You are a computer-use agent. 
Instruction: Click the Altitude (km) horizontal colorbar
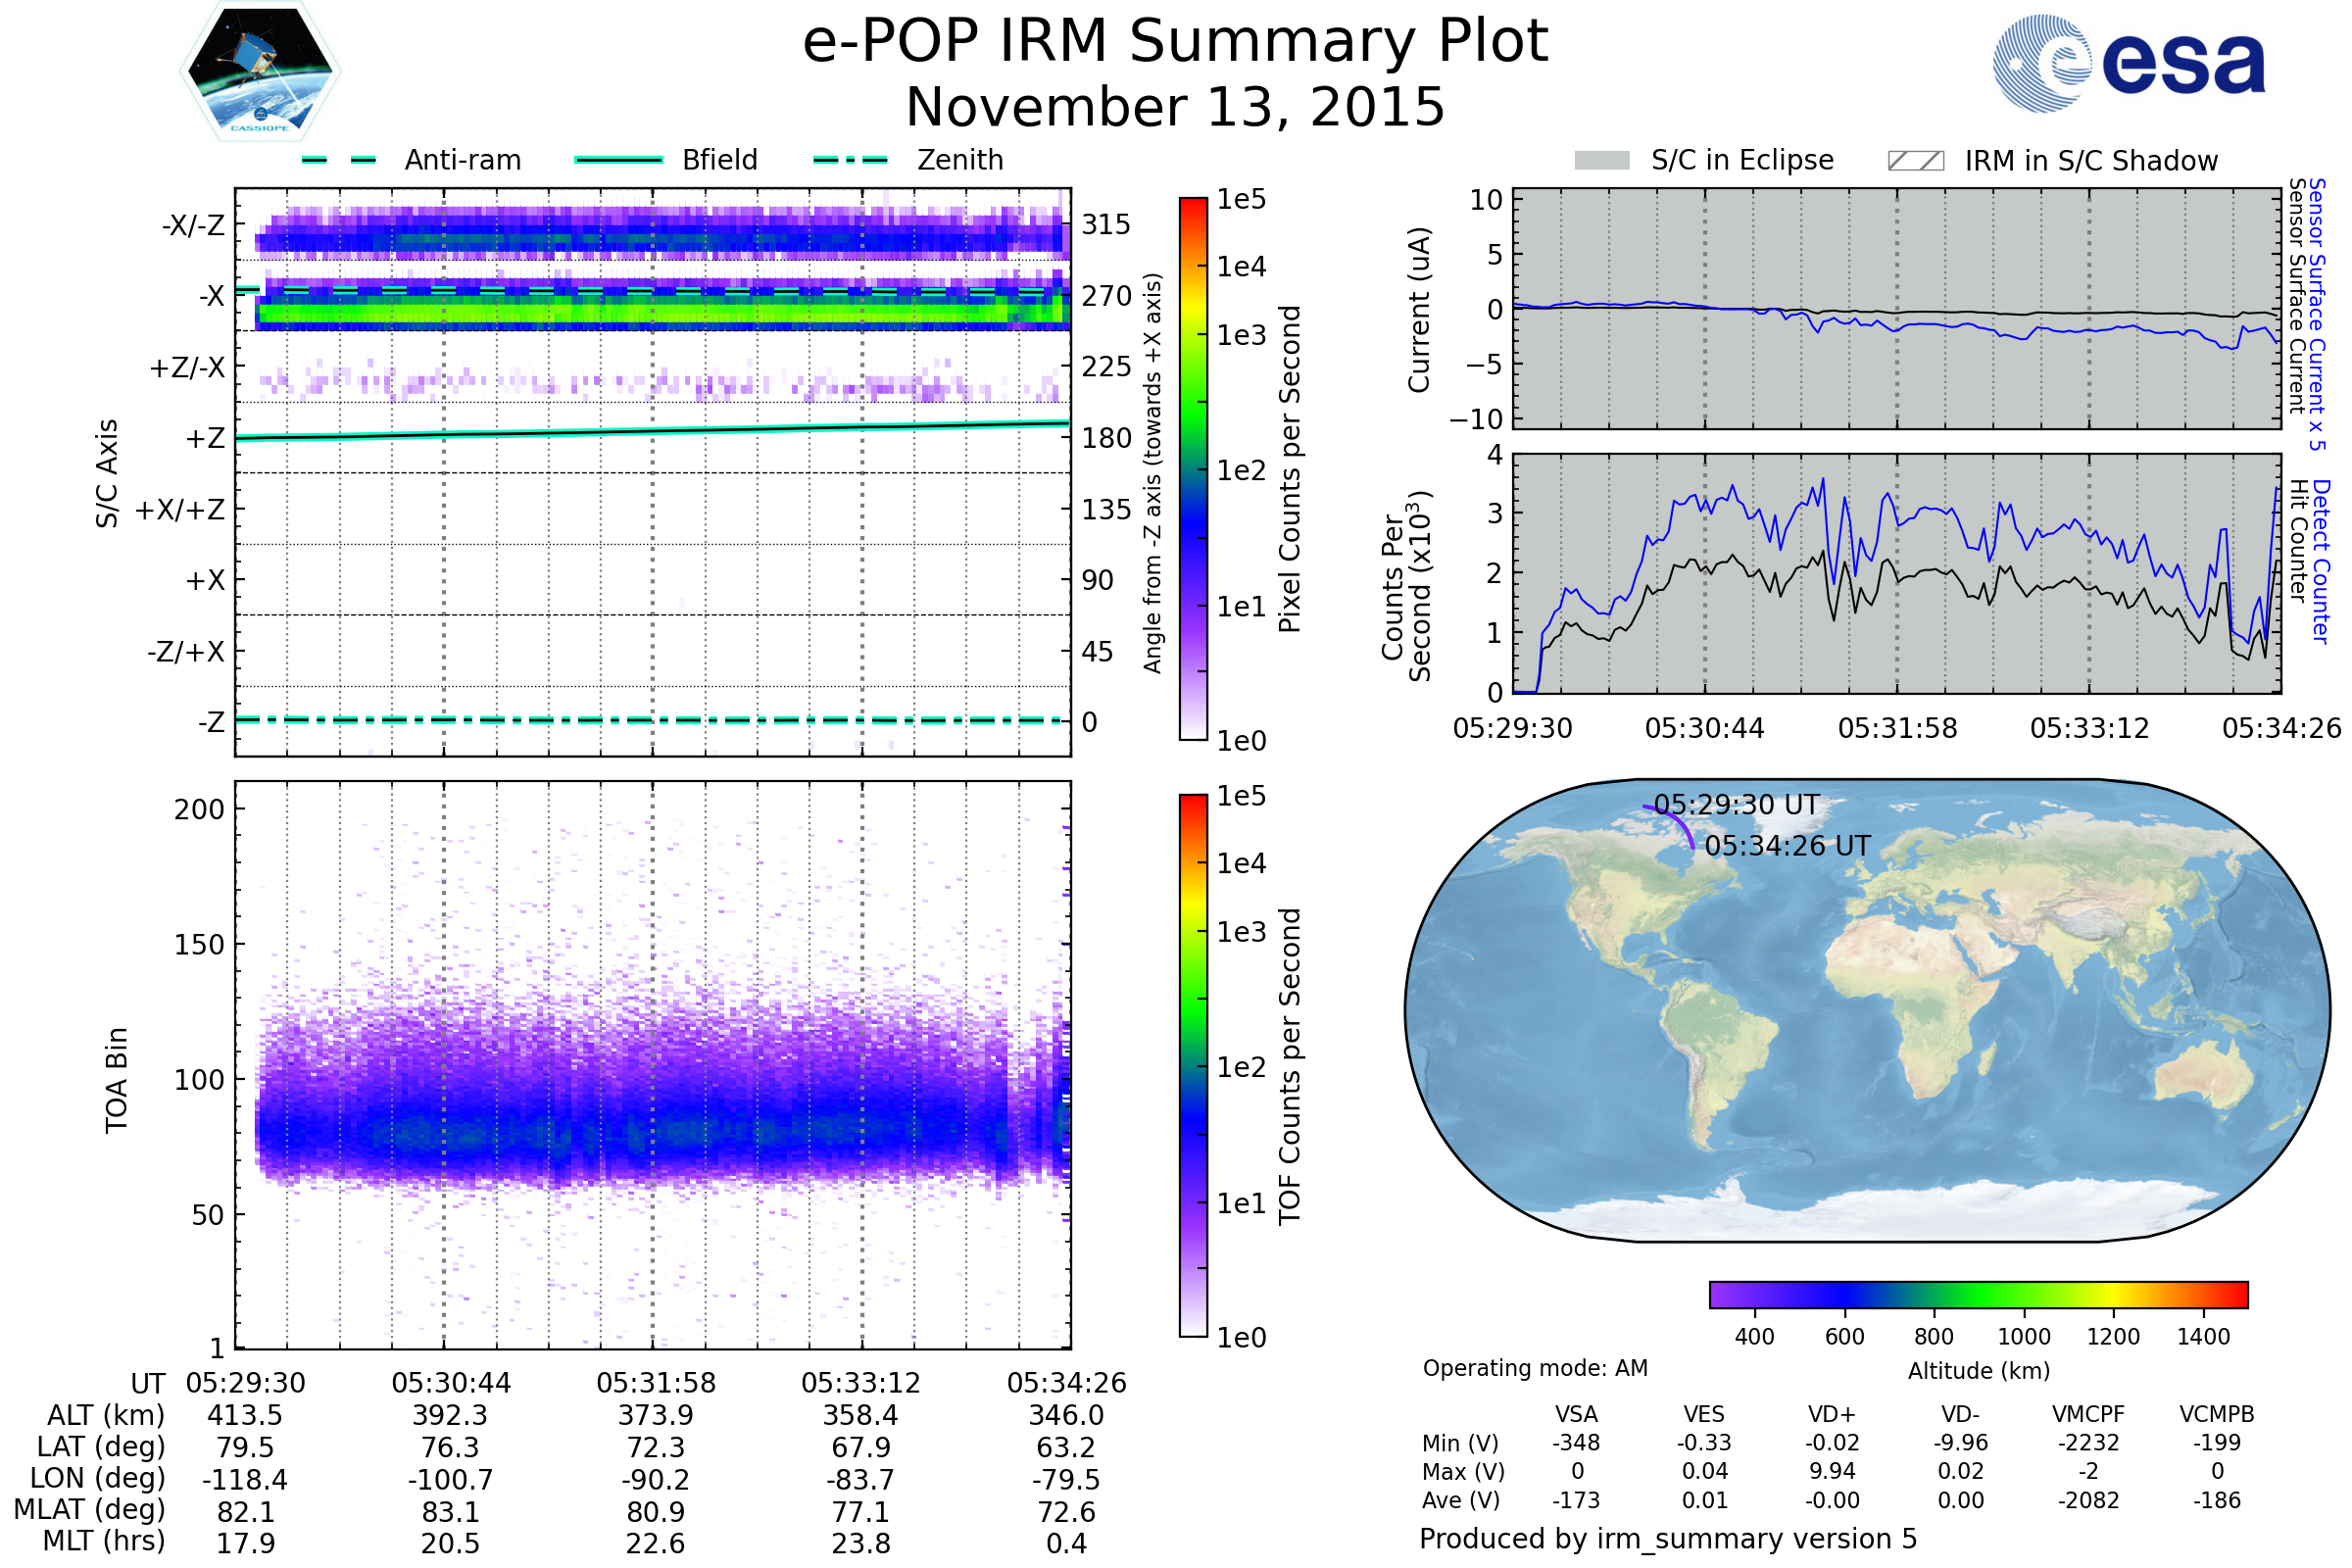(x=1978, y=1294)
